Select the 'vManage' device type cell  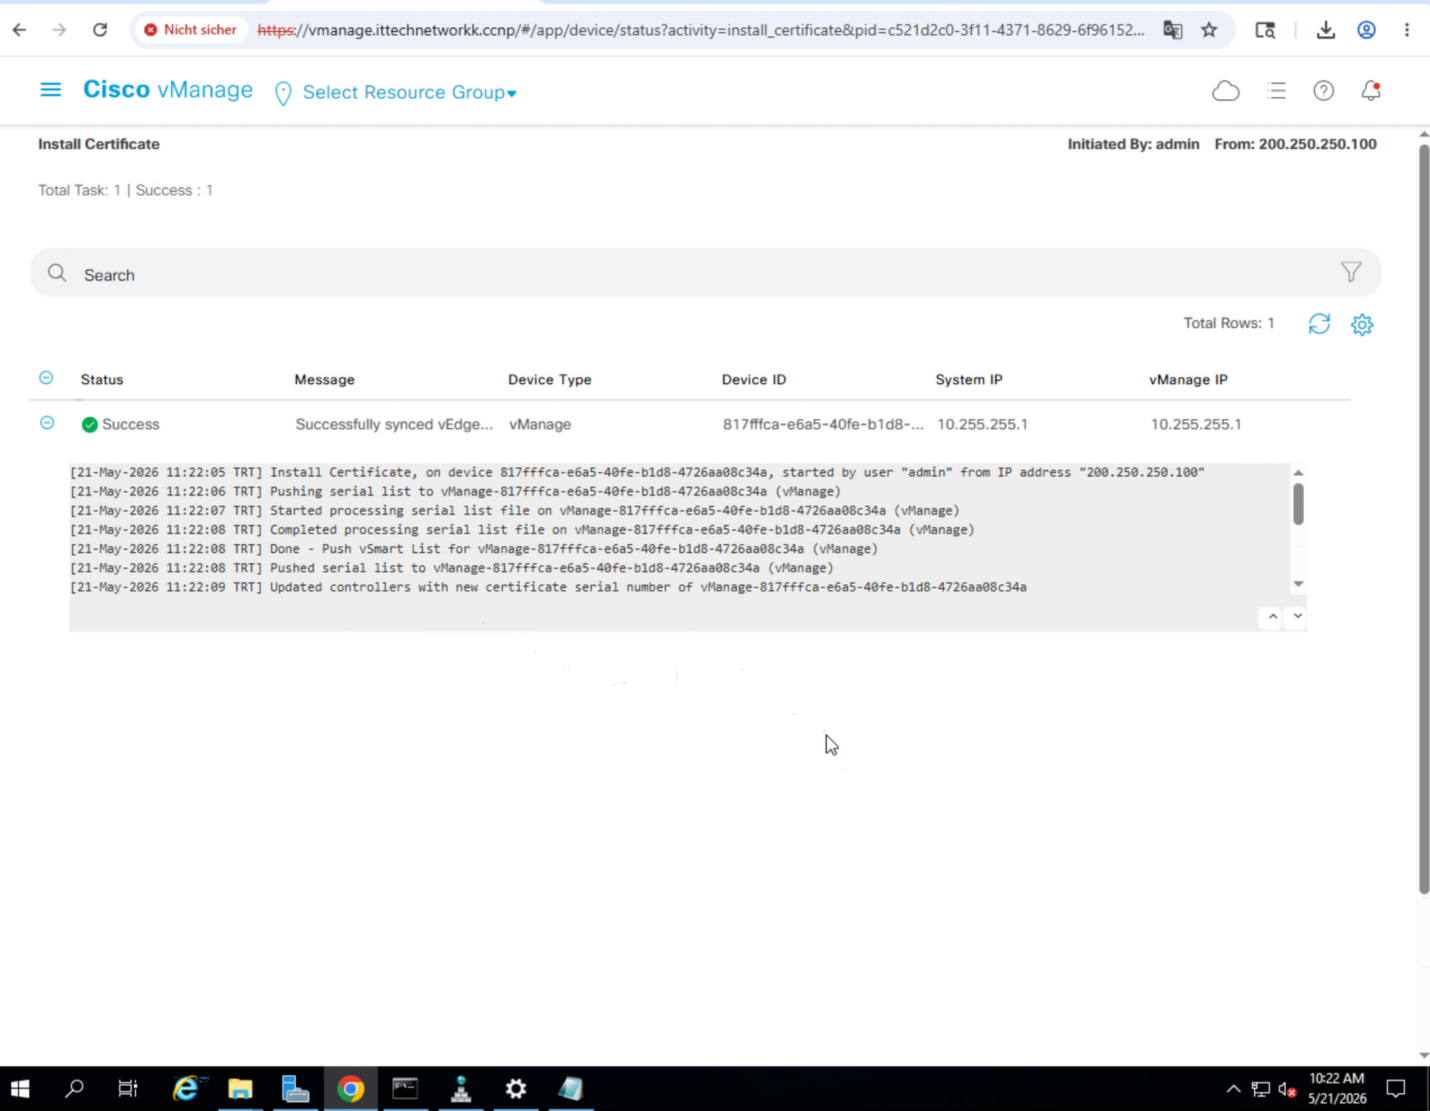point(540,424)
